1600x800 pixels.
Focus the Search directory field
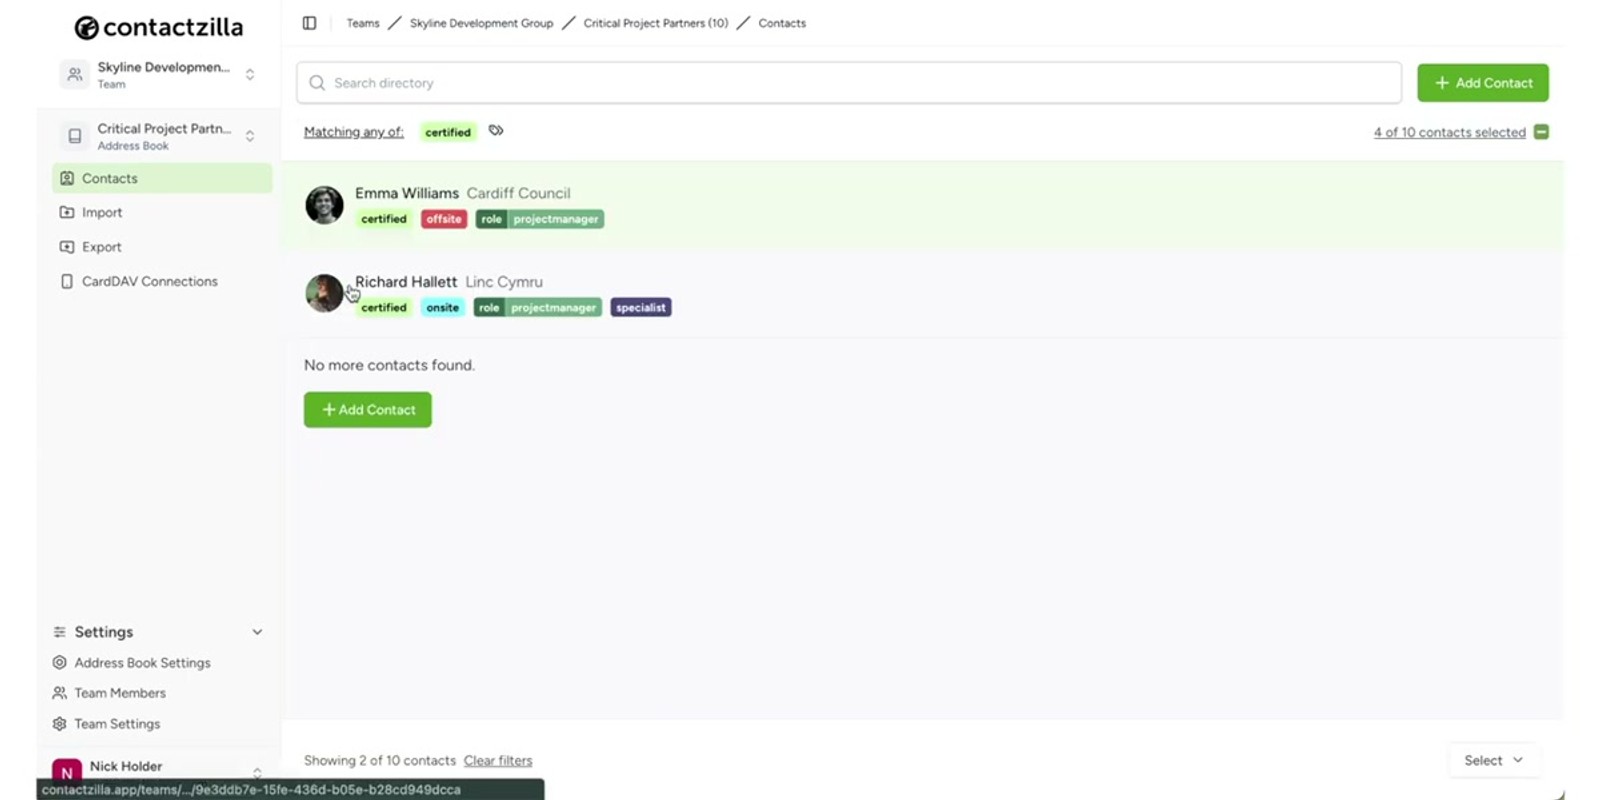pyautogui.click(x=849, y=83)
